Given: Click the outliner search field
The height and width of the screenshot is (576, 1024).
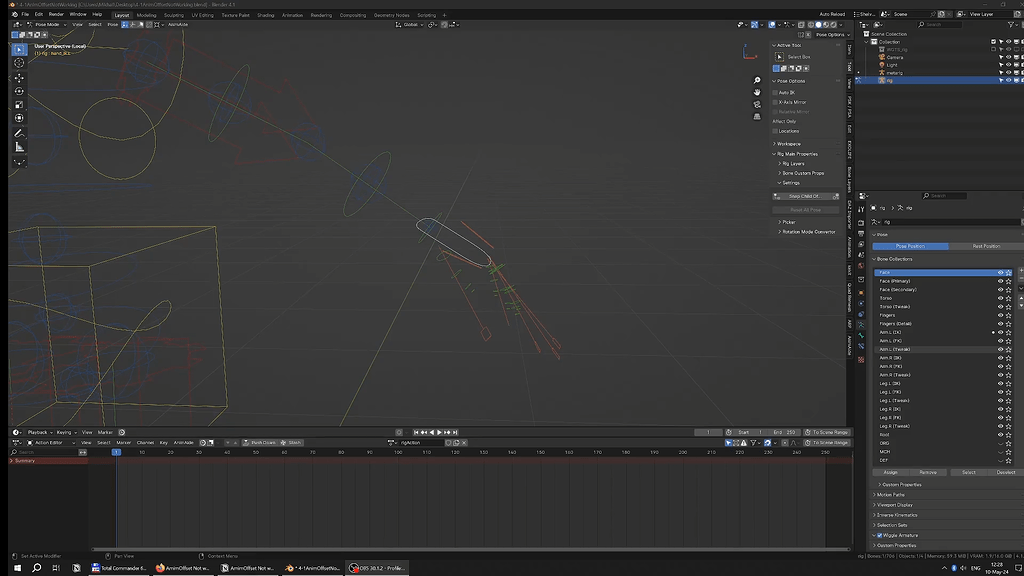Looking at the screenshot, I should 940,25.
